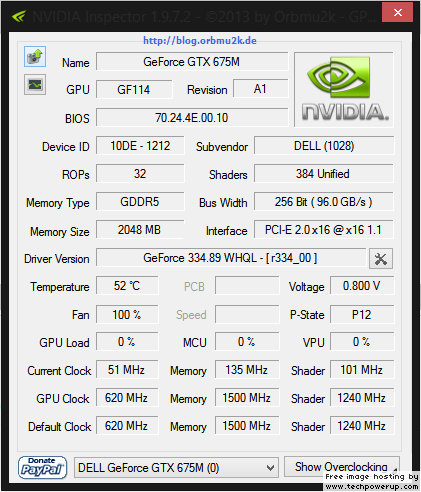The height and width of the screenshot is (492, 421).
Task: Click the Device ID label
Action: point(66,147)
